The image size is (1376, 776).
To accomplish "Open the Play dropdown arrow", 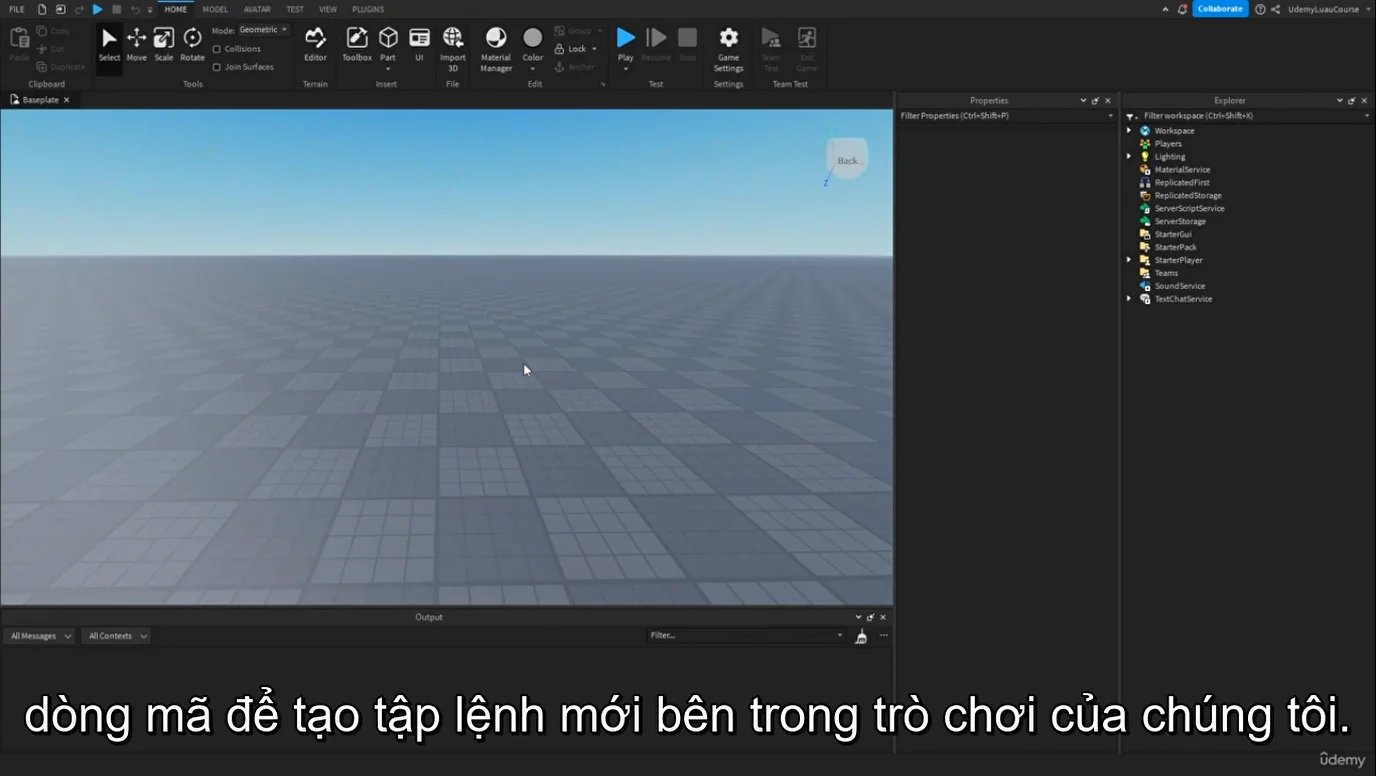I will pos(626,68).
